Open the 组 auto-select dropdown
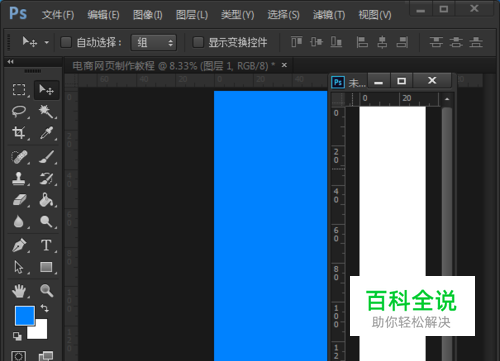Viewport: 500px width, 361px height. (154, 43)
